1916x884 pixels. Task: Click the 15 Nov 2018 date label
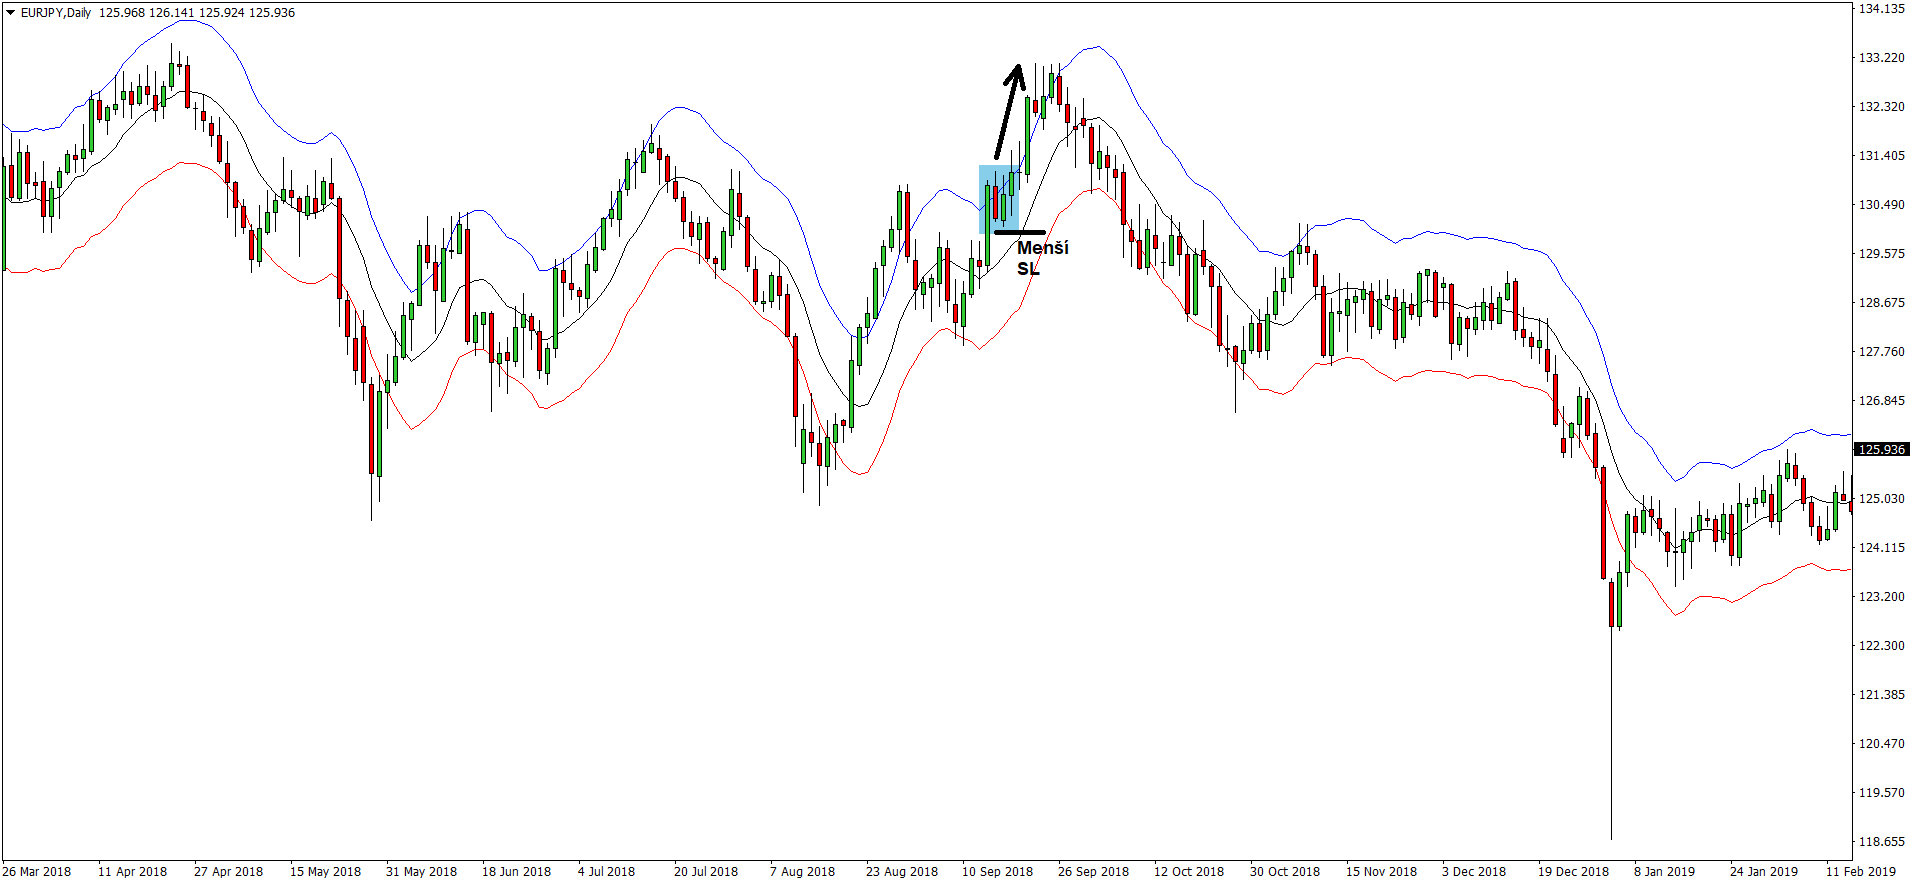[1381, 872]
